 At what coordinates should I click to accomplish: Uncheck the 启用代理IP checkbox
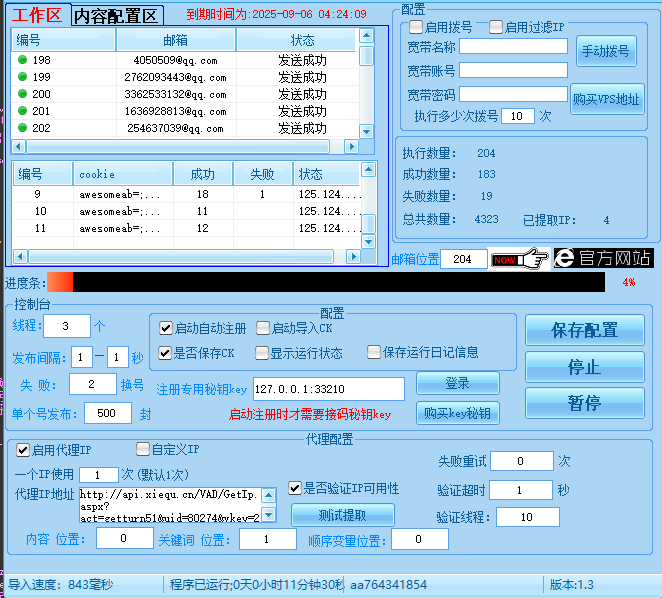[23, 450]
